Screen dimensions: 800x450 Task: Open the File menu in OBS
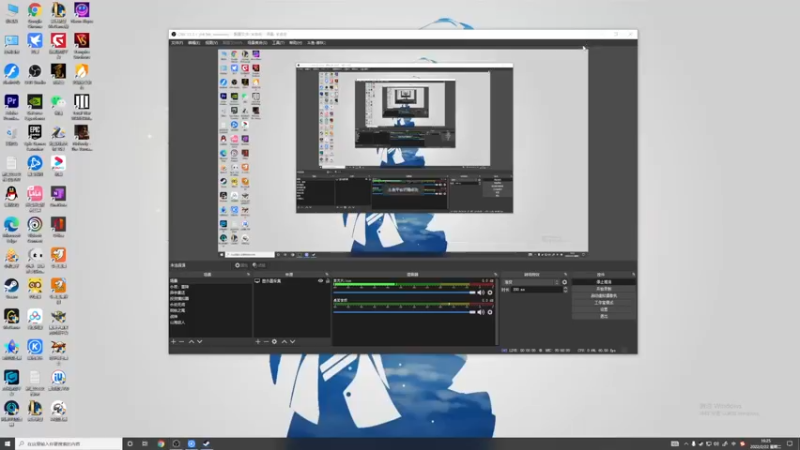pos(177,43)
